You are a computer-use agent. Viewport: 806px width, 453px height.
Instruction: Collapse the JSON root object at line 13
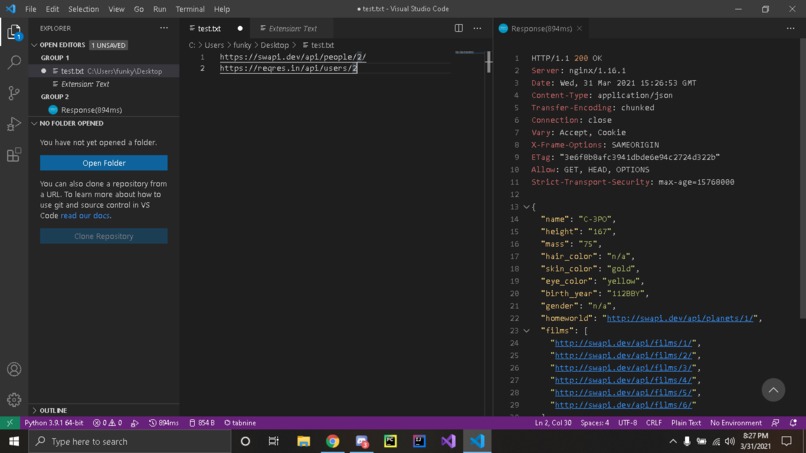526,207
